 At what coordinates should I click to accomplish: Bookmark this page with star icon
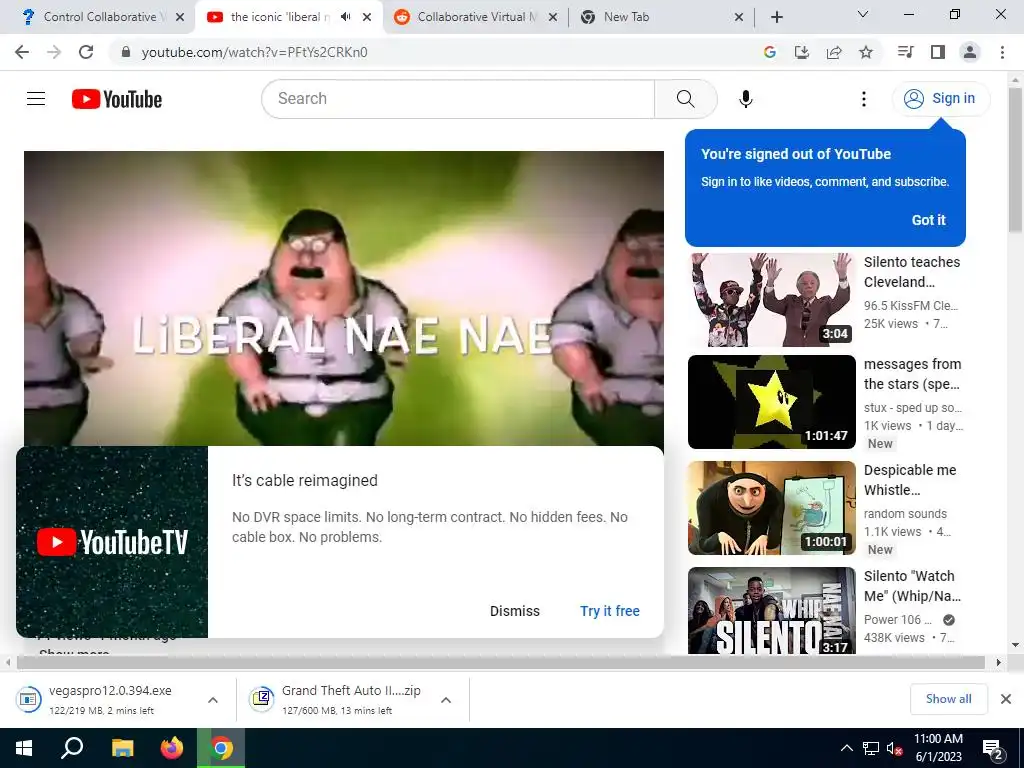(866, 52)
